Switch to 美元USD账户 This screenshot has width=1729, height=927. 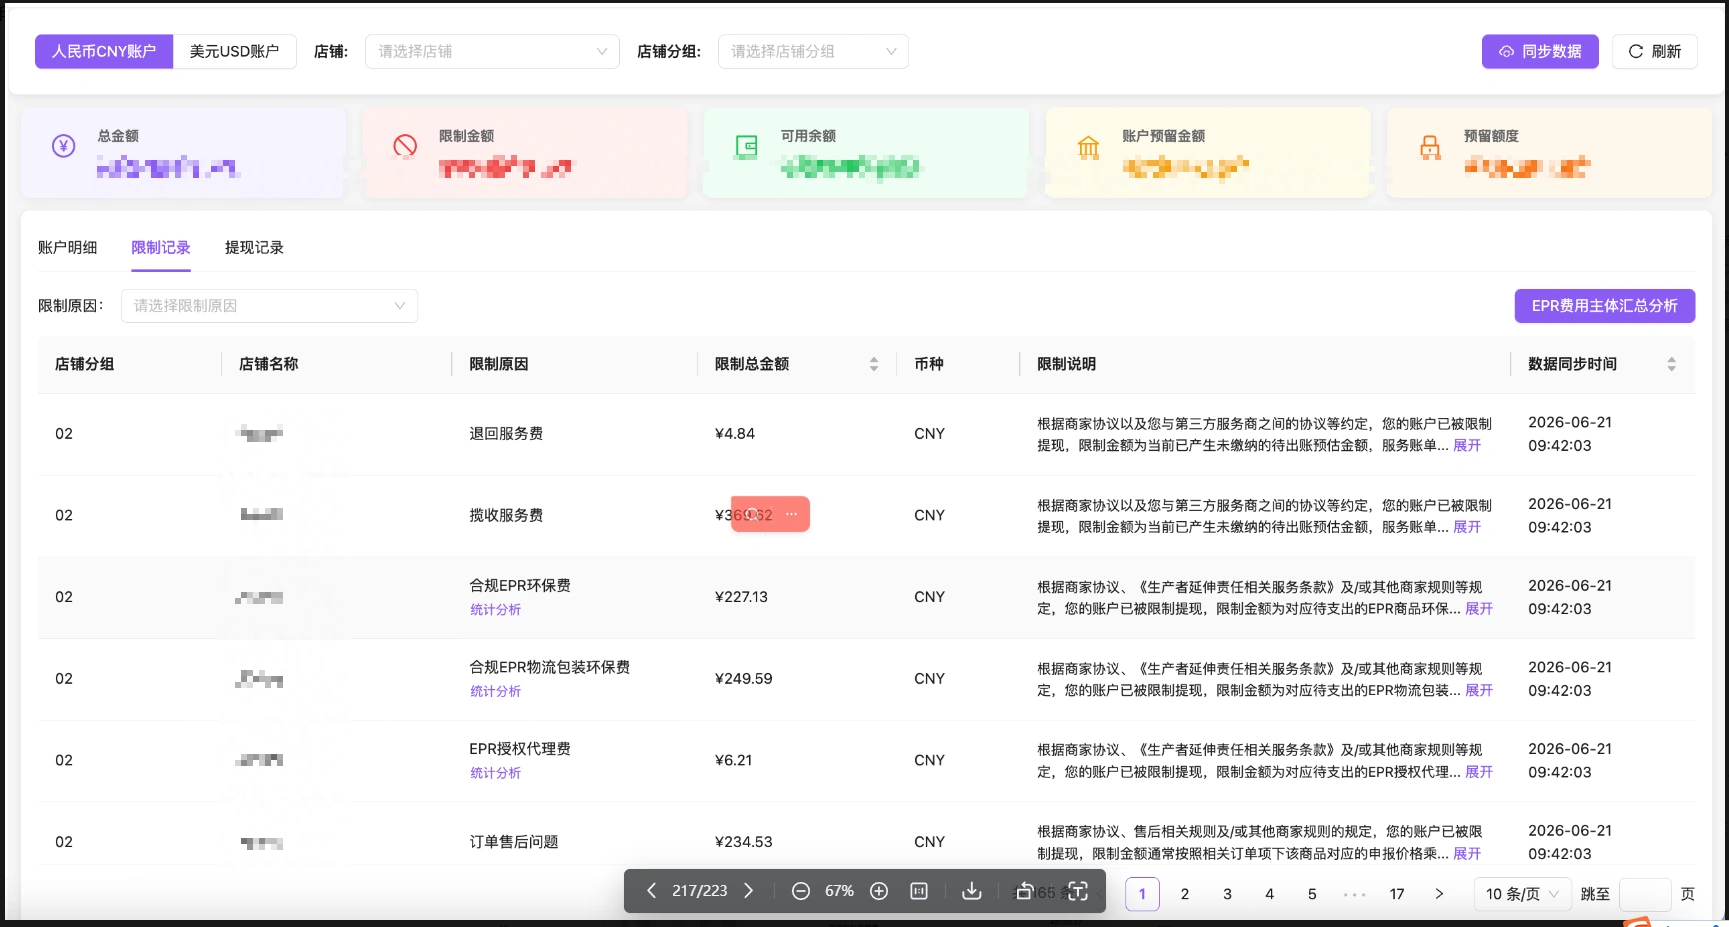(234, 51)
